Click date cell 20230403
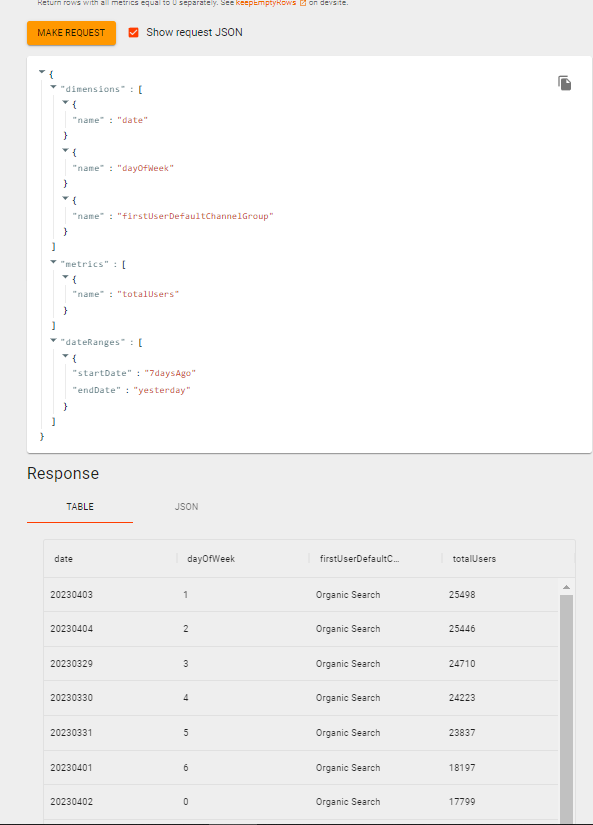This screenshot has width=593, height=825. (x=72, y=595)
